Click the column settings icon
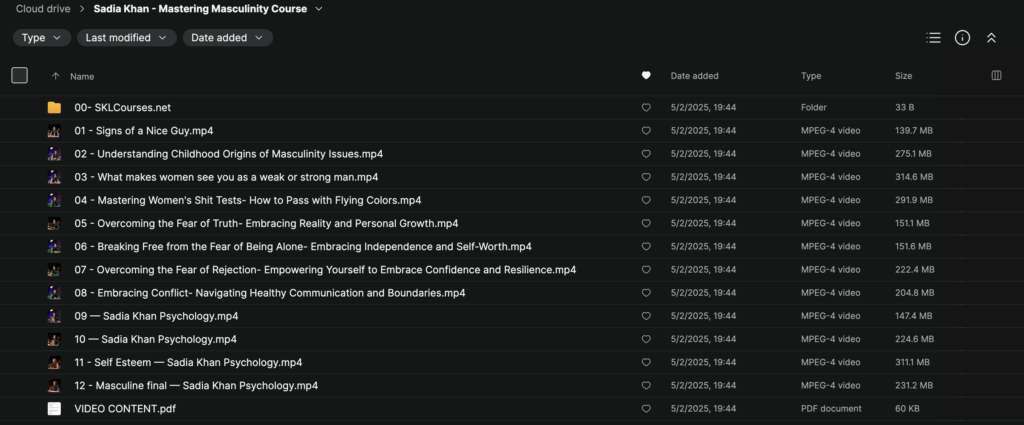 995,76
